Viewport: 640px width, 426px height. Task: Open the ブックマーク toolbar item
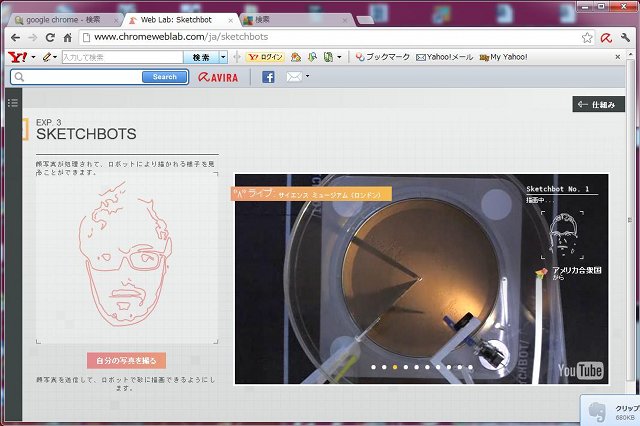point(382,57)
